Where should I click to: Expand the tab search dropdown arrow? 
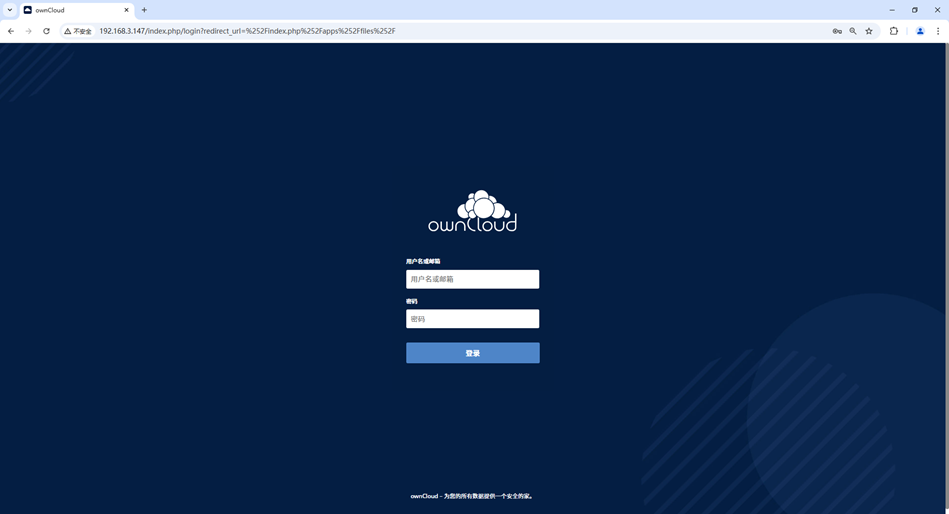click(x=10, y=10)
